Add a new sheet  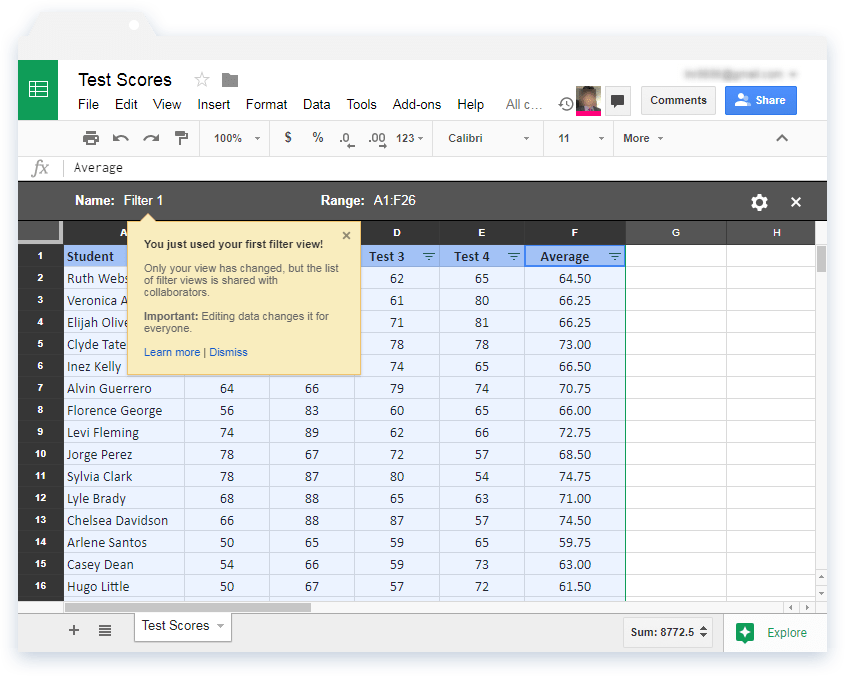(74, 630)
